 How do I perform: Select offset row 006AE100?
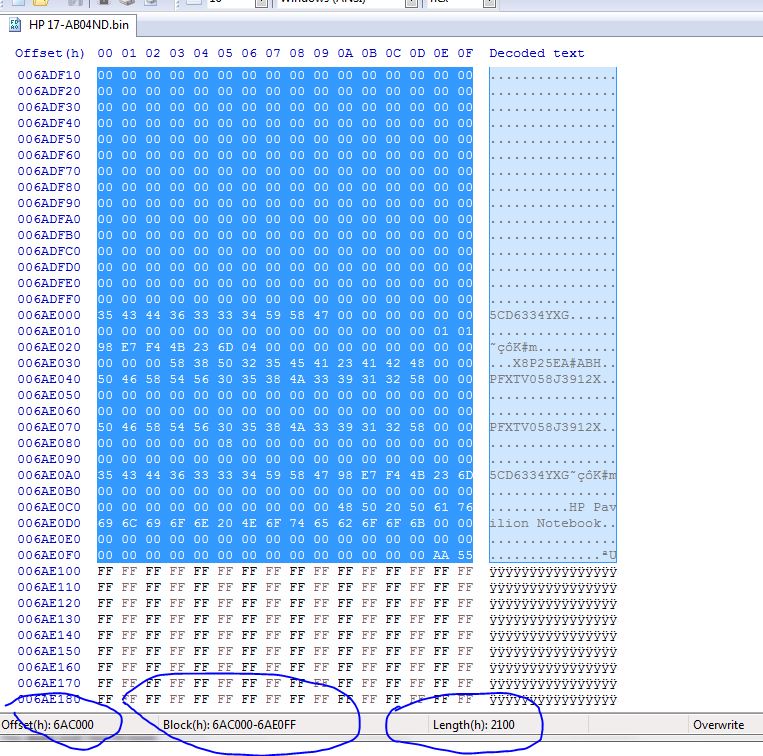coord(49,571)
